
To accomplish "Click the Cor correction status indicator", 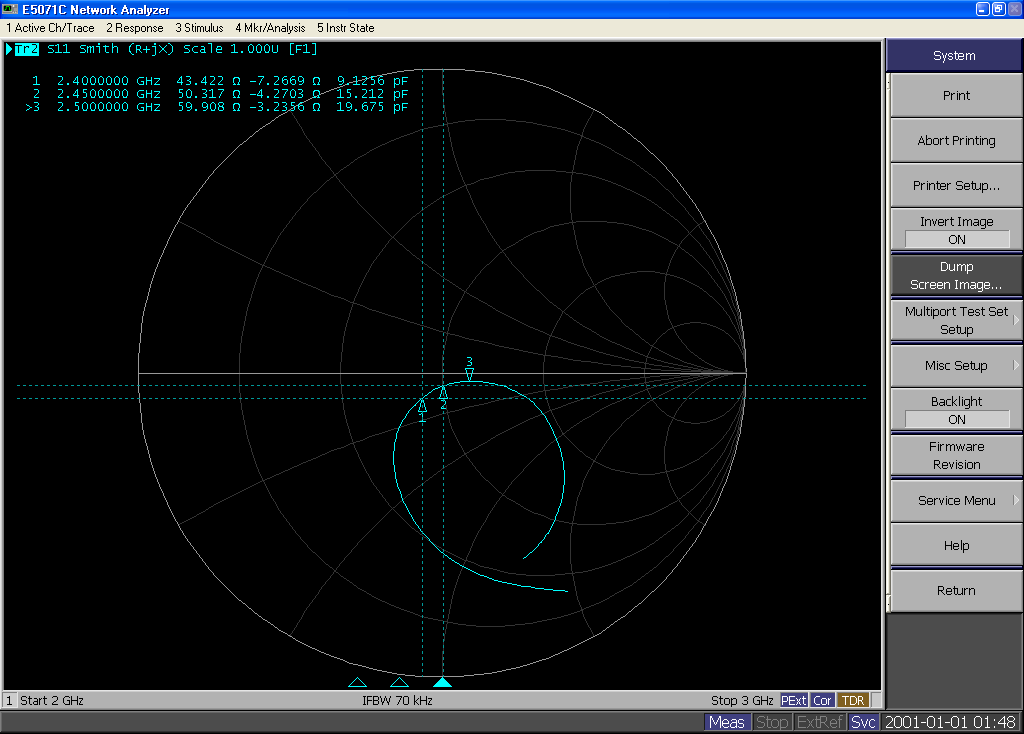I will 822,700.
